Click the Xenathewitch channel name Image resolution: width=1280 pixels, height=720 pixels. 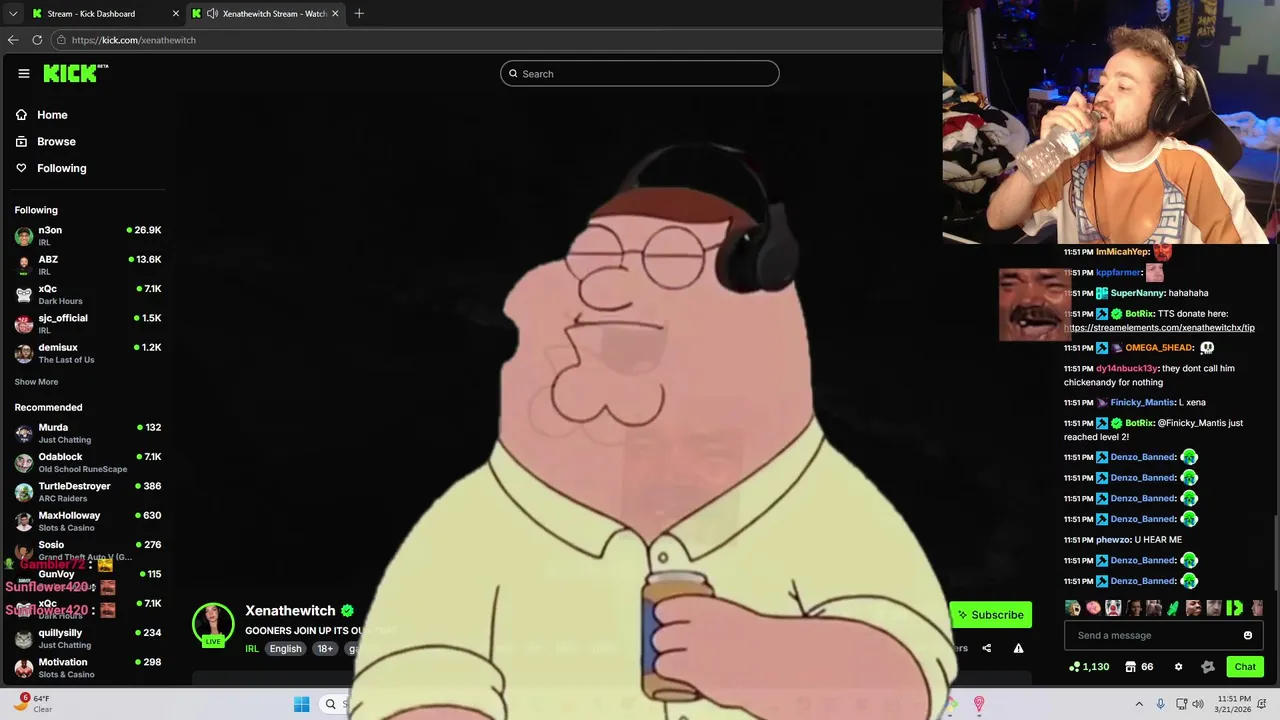[290, 611]
